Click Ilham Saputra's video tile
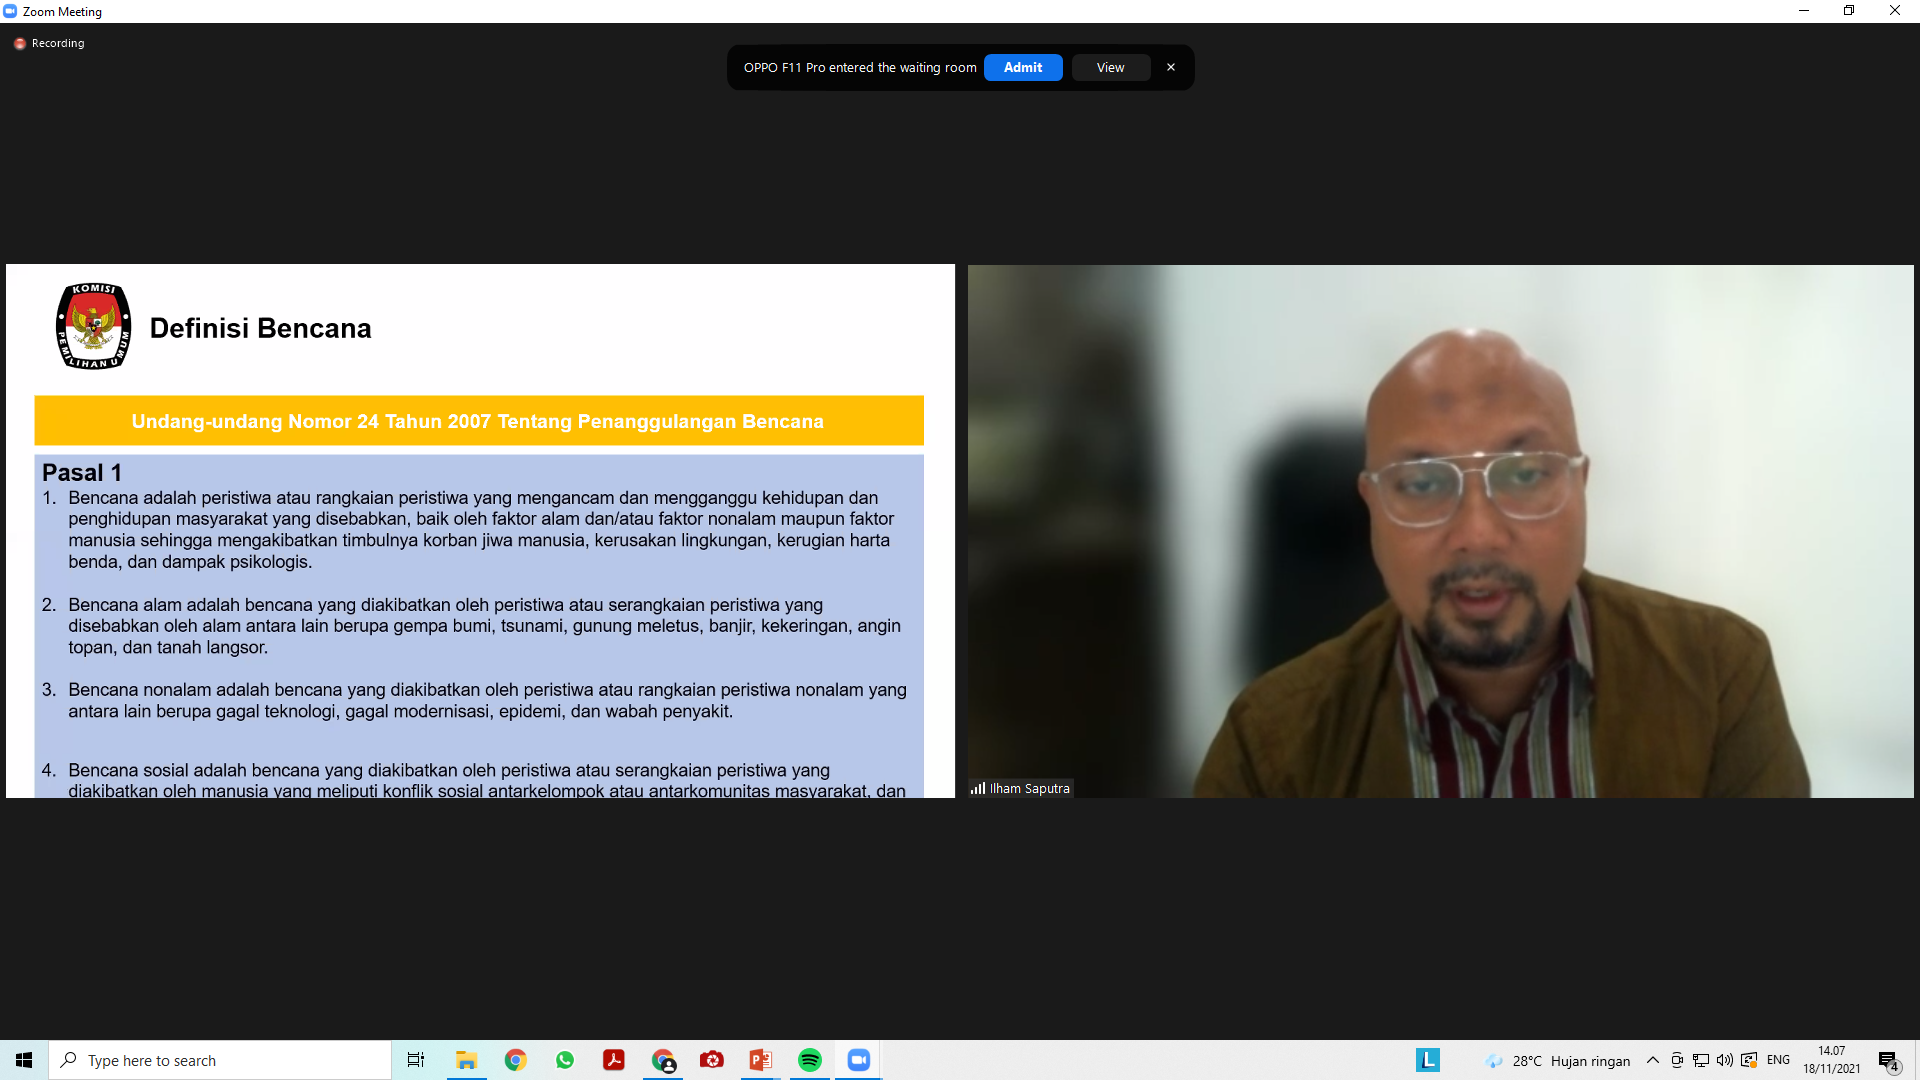1920x1080 pixels. point(1440,530)
